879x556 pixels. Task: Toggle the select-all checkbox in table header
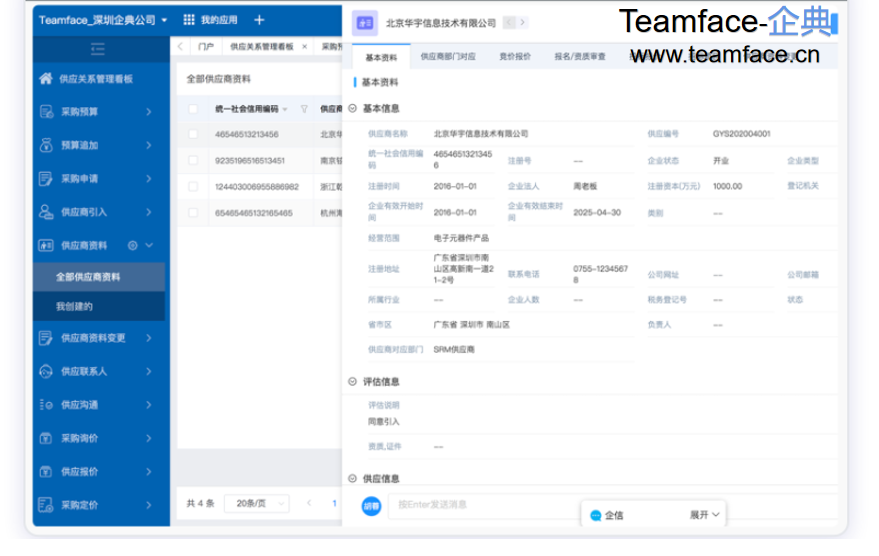point(193,109)
